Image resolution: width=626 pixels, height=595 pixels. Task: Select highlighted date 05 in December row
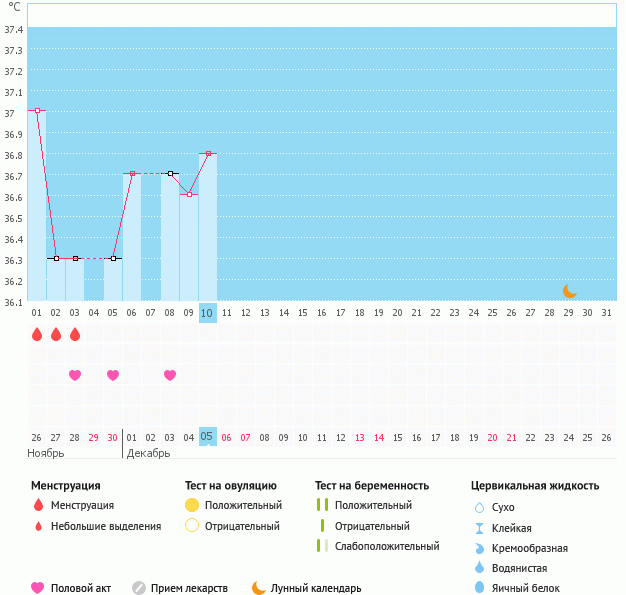tap(207, 437)
